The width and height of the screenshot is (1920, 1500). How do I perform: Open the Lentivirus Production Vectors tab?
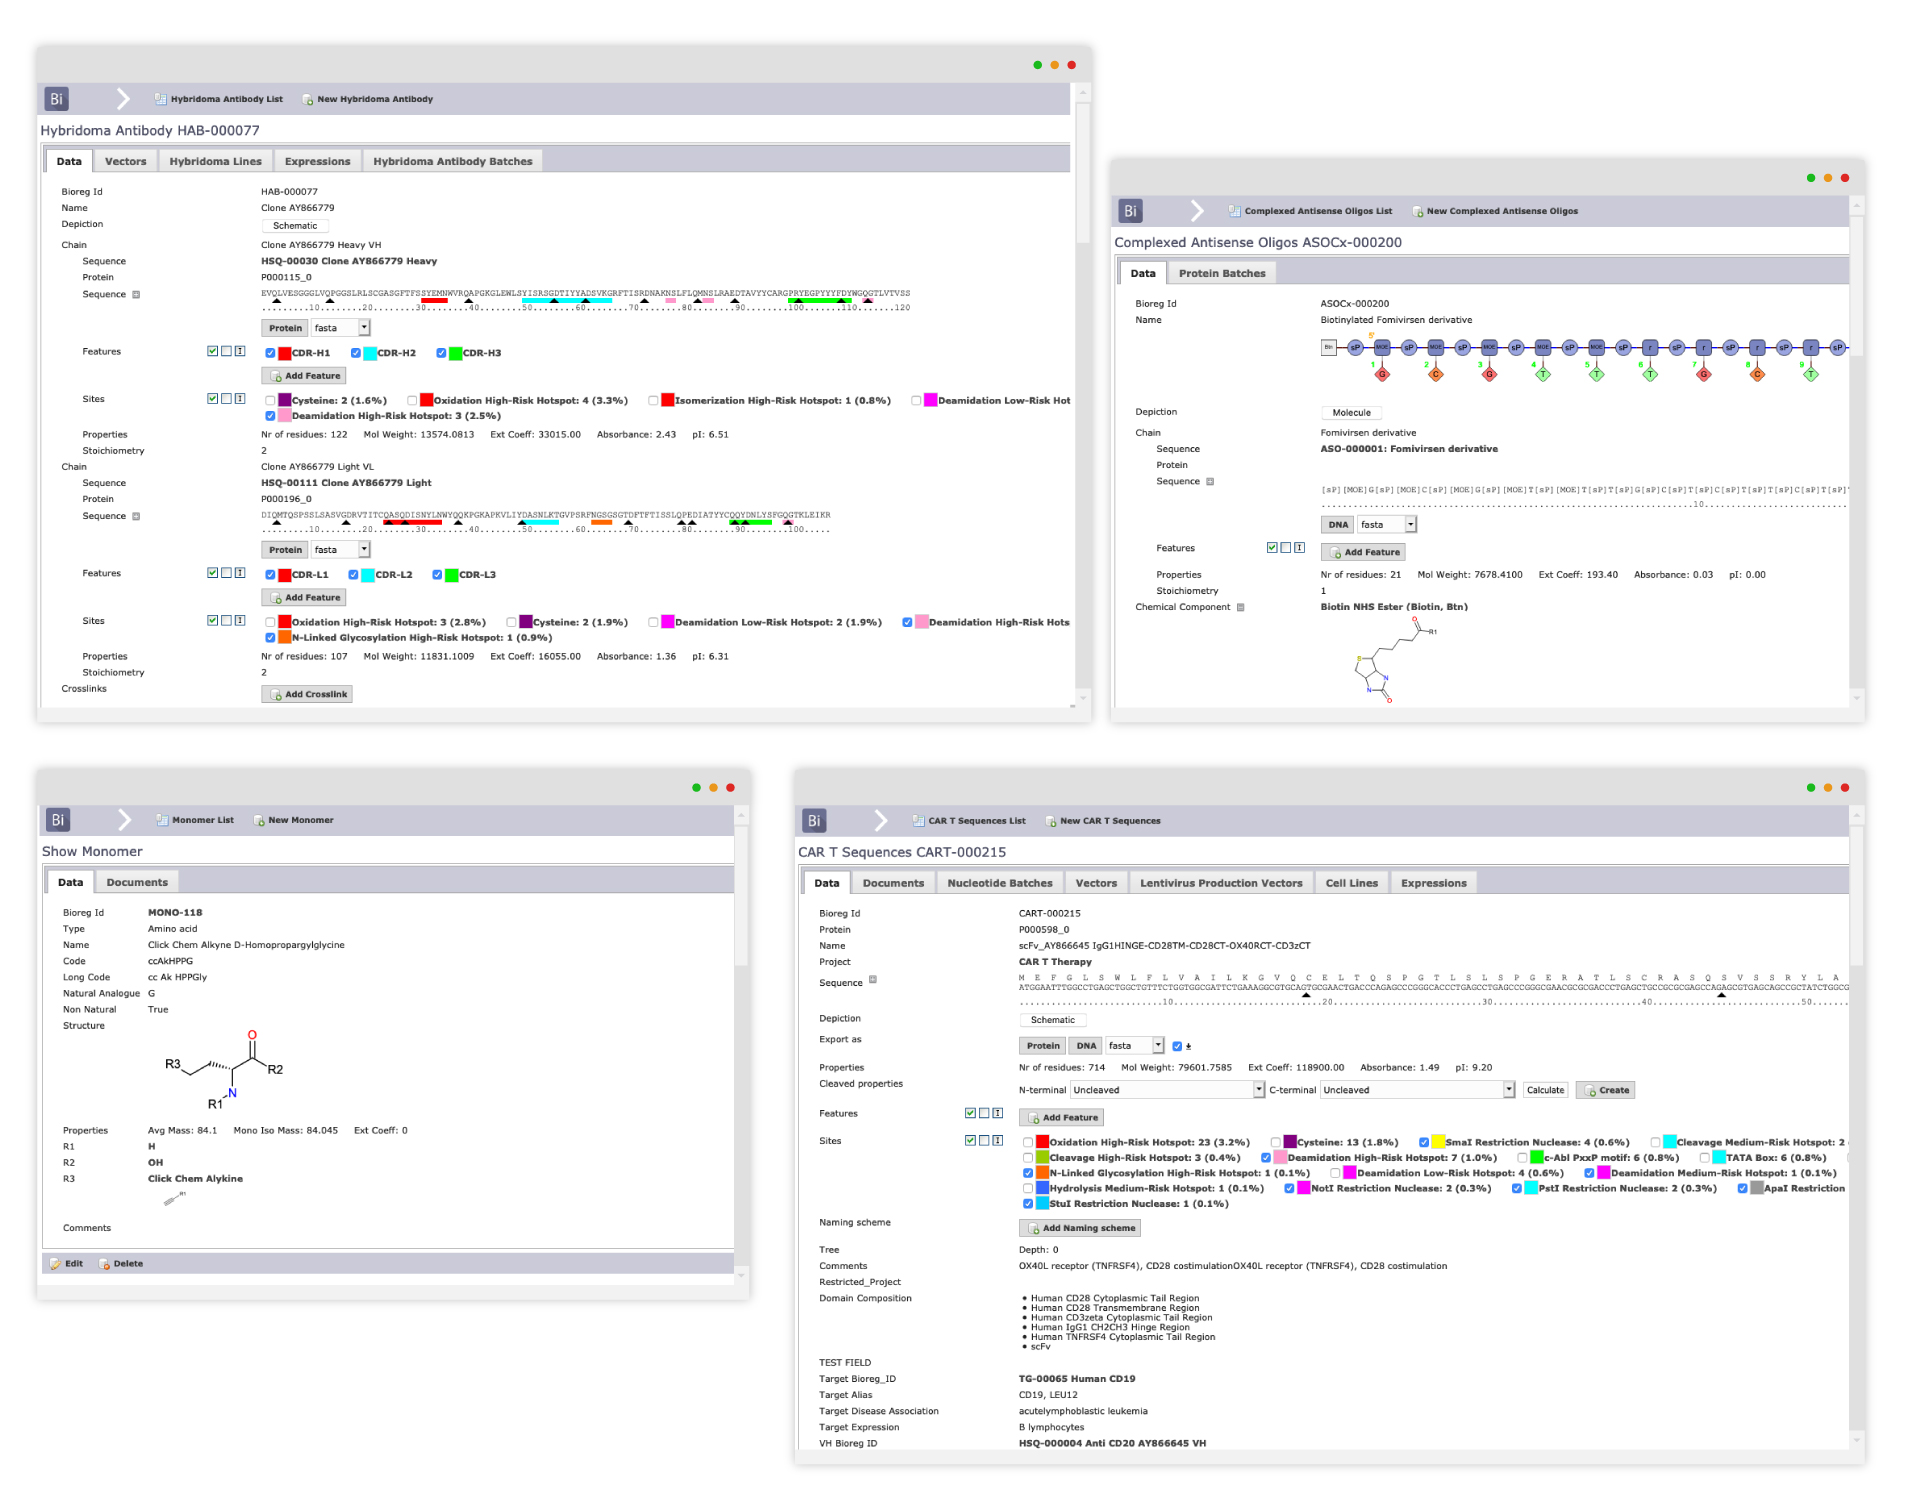1220,882
